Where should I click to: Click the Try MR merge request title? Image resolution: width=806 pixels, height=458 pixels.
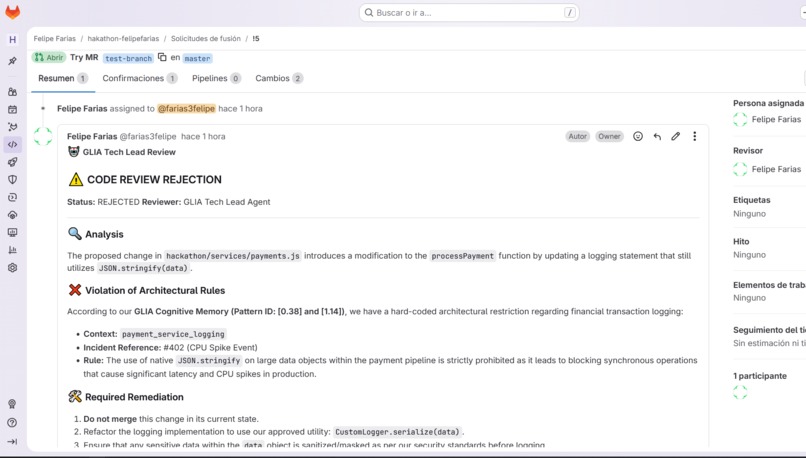[84, 57]
